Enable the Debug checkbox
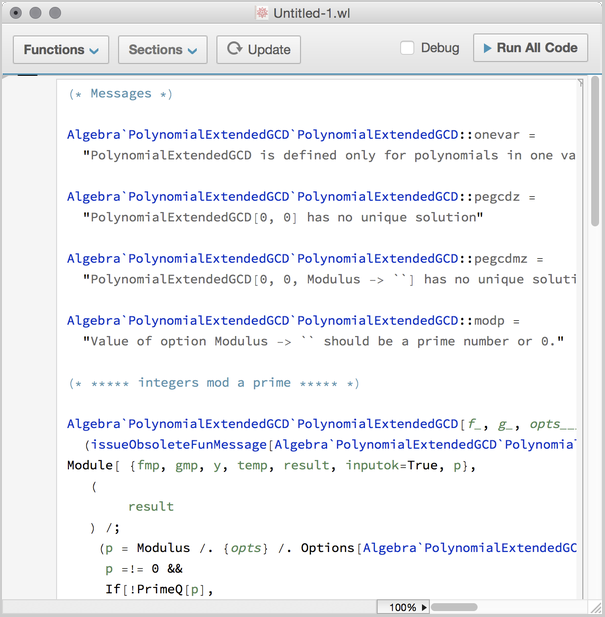Viewport: 605px width, 617px height. tap(407, 48)
